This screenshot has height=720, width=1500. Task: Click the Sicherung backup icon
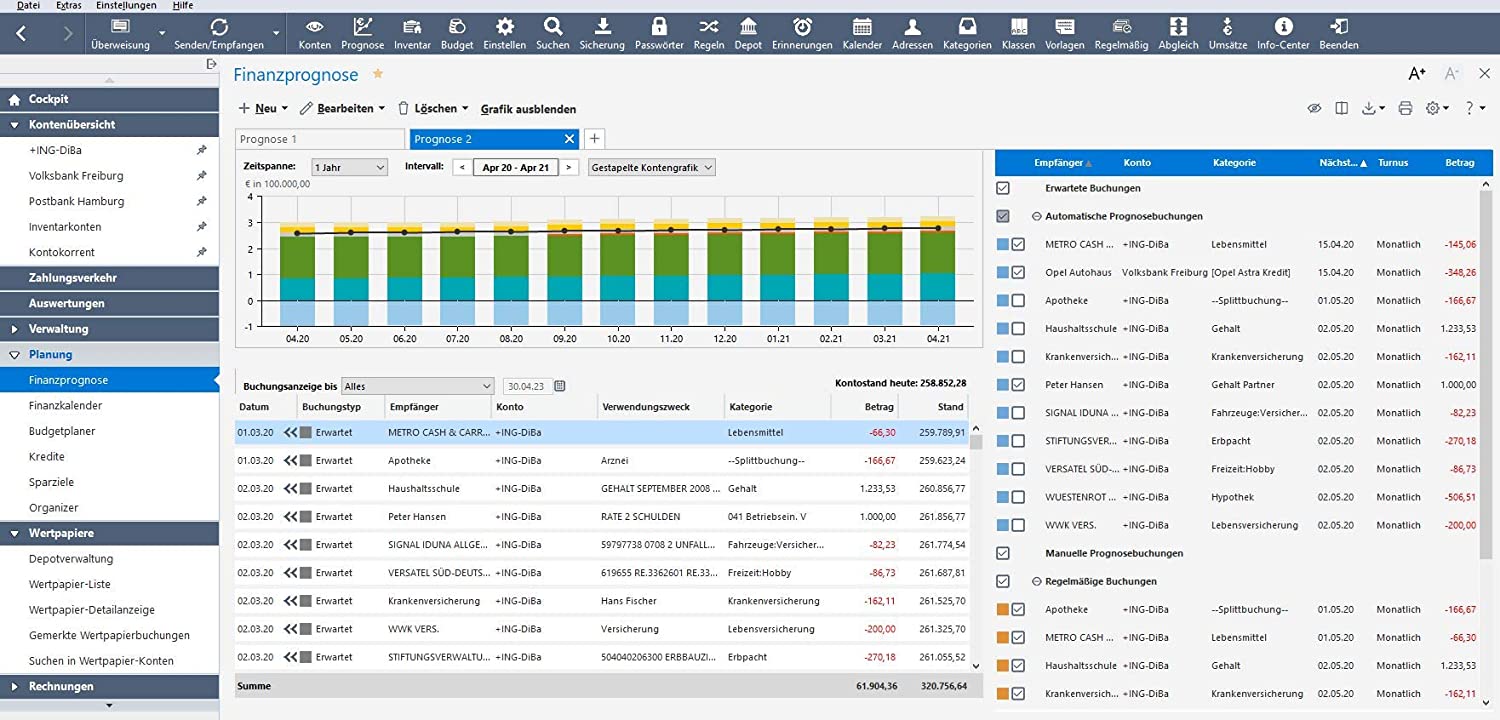click(x=602, y=27)
